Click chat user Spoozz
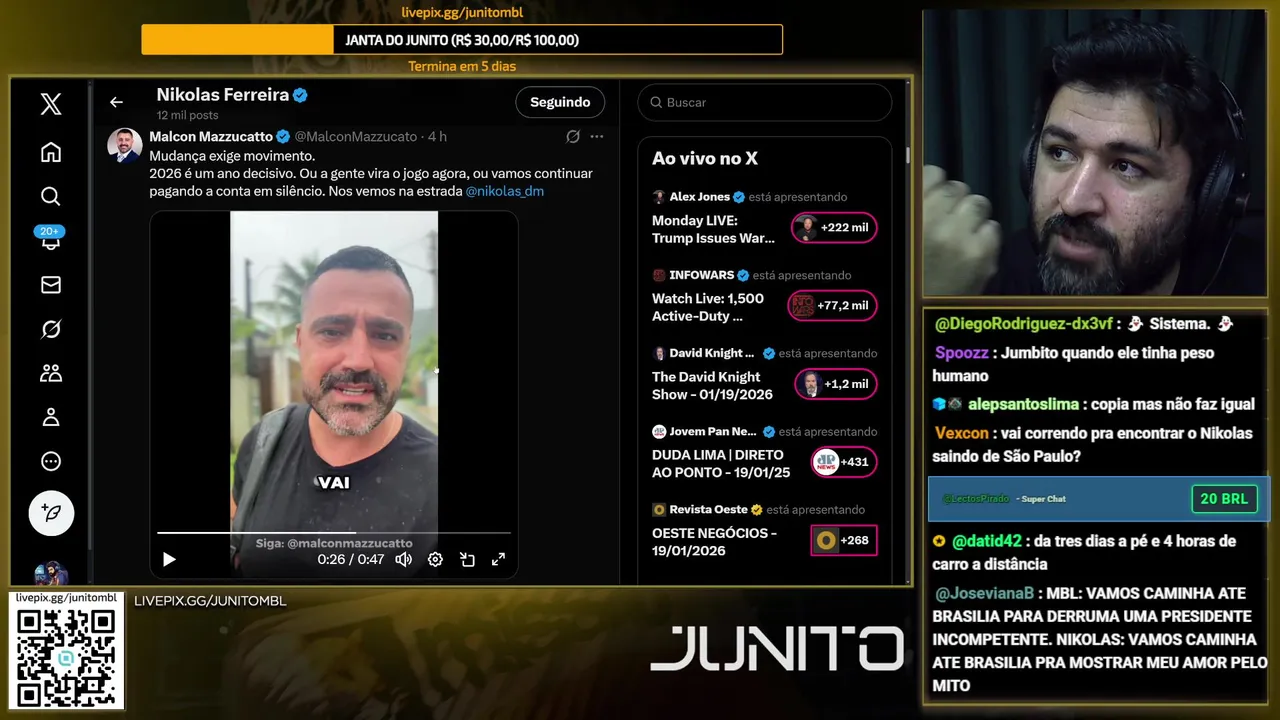1280x720 pixels. [962, 353]
